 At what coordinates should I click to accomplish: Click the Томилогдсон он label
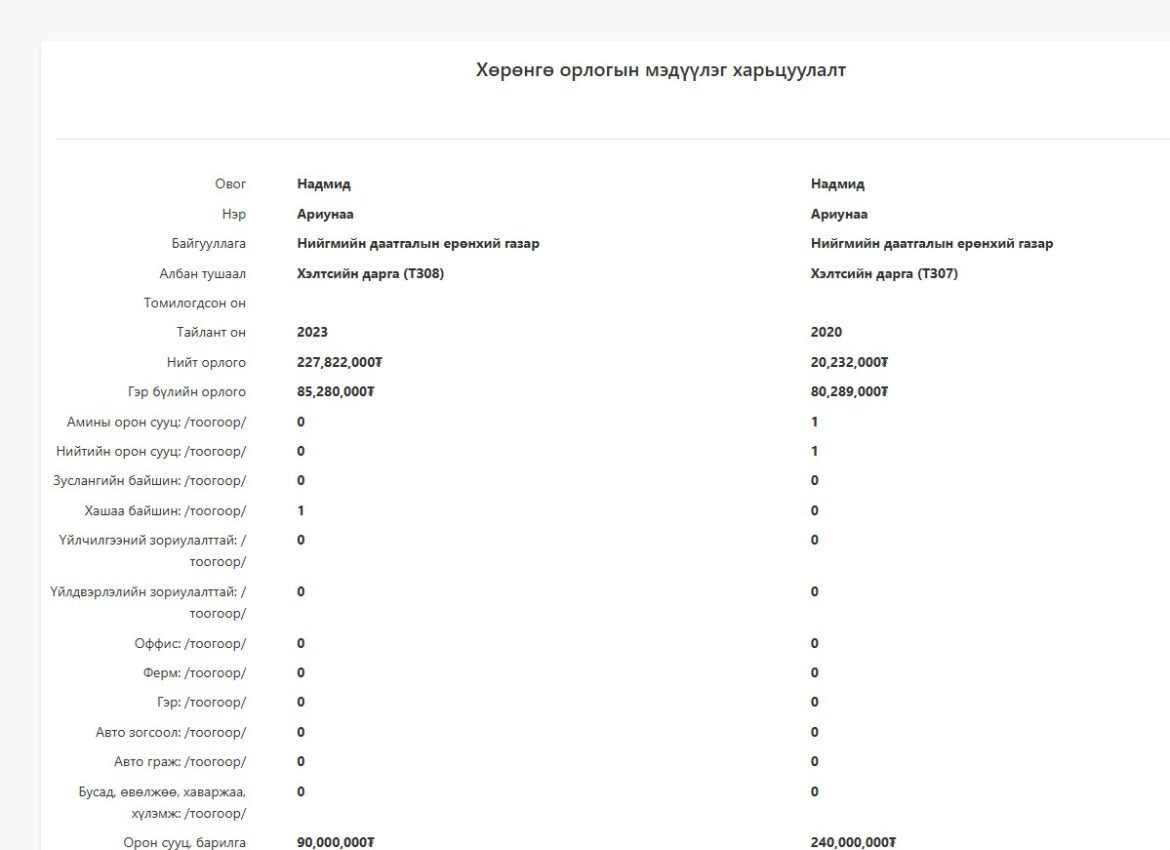pos(194,303)
